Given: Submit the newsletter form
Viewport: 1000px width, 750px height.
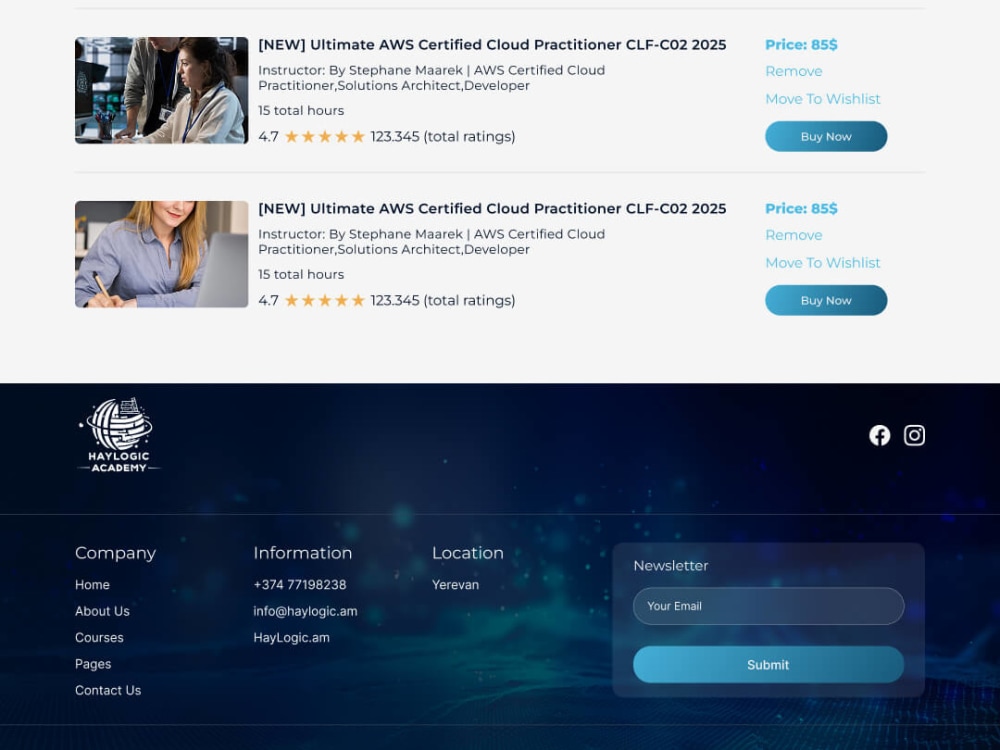Looking at the screenshot, I should [x=768, y=665].
